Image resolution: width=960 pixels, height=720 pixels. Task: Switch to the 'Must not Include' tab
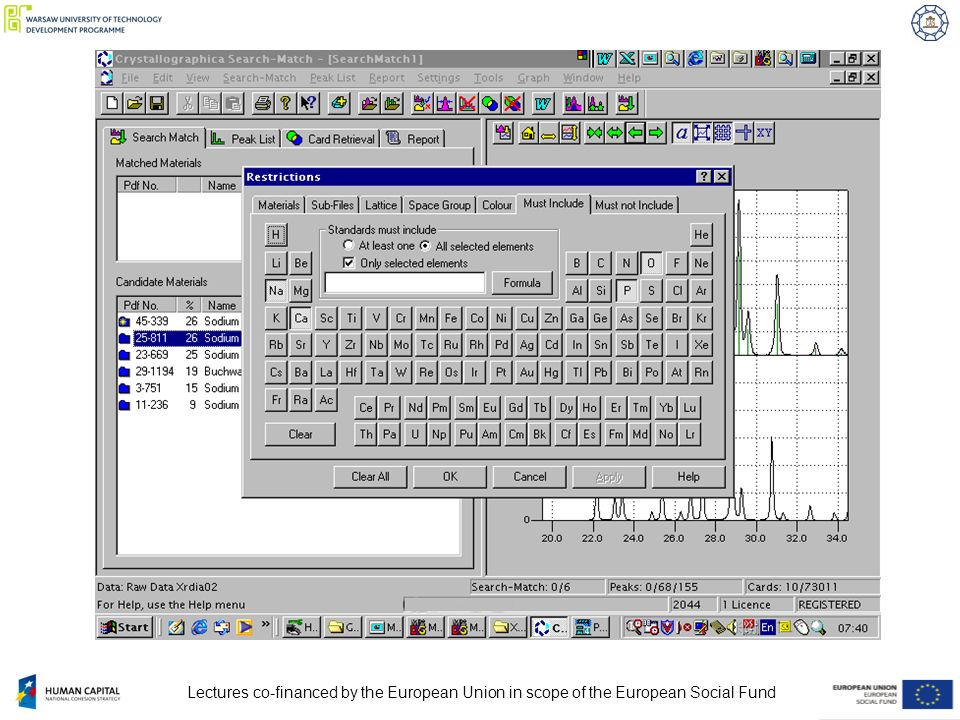pos(634,205)
